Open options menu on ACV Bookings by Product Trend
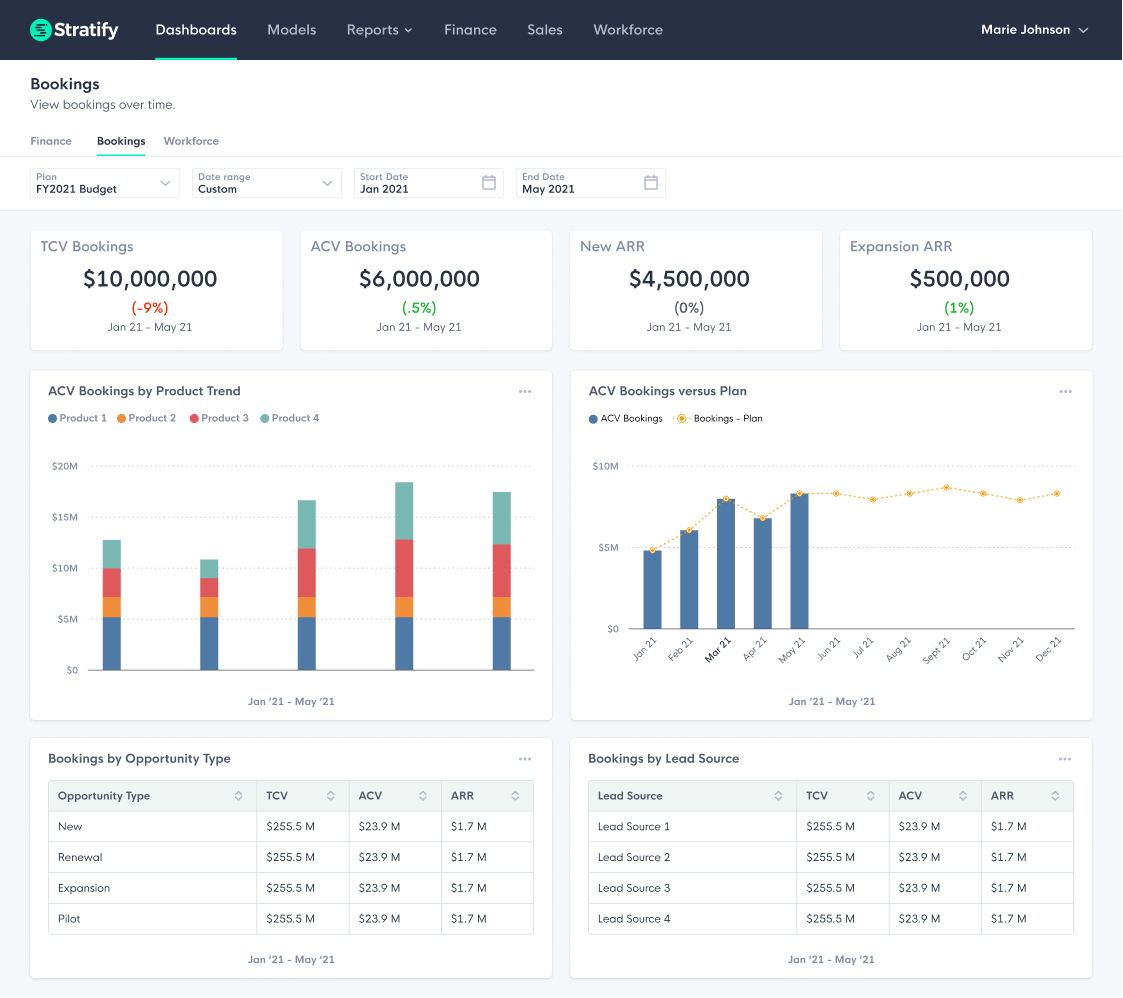 [x=525, y=392]
